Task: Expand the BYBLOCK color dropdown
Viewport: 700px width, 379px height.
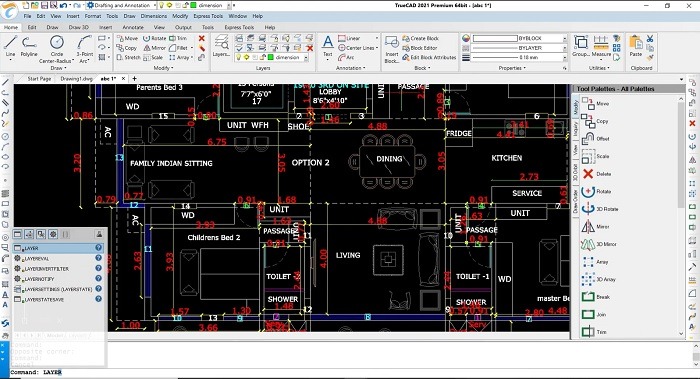Action: click(x=565, y=38)
